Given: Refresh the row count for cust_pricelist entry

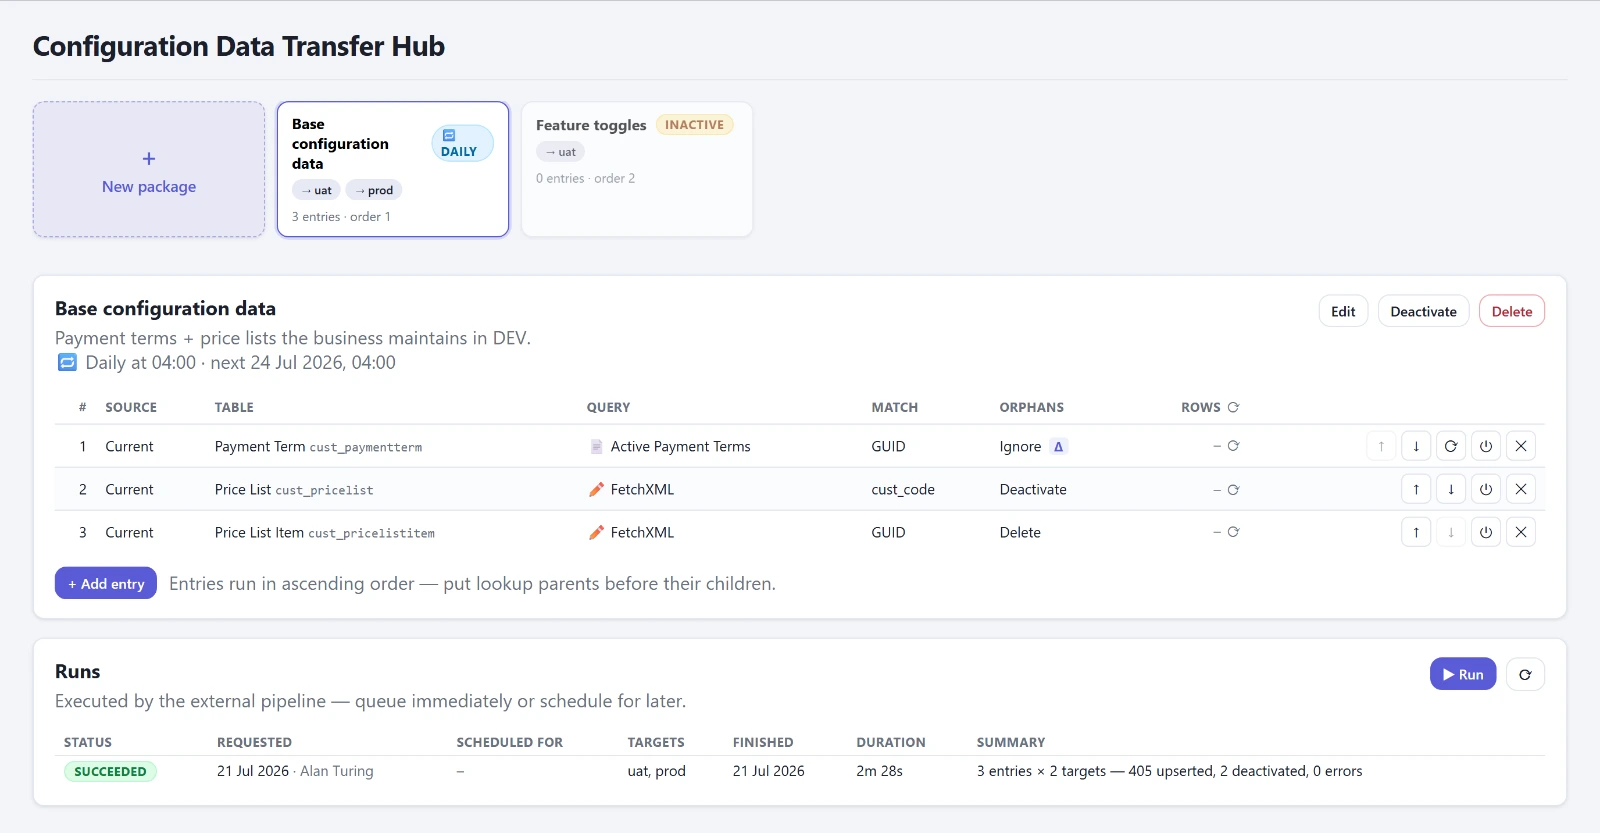Looking at the screenshot, I should [1233, 490].
